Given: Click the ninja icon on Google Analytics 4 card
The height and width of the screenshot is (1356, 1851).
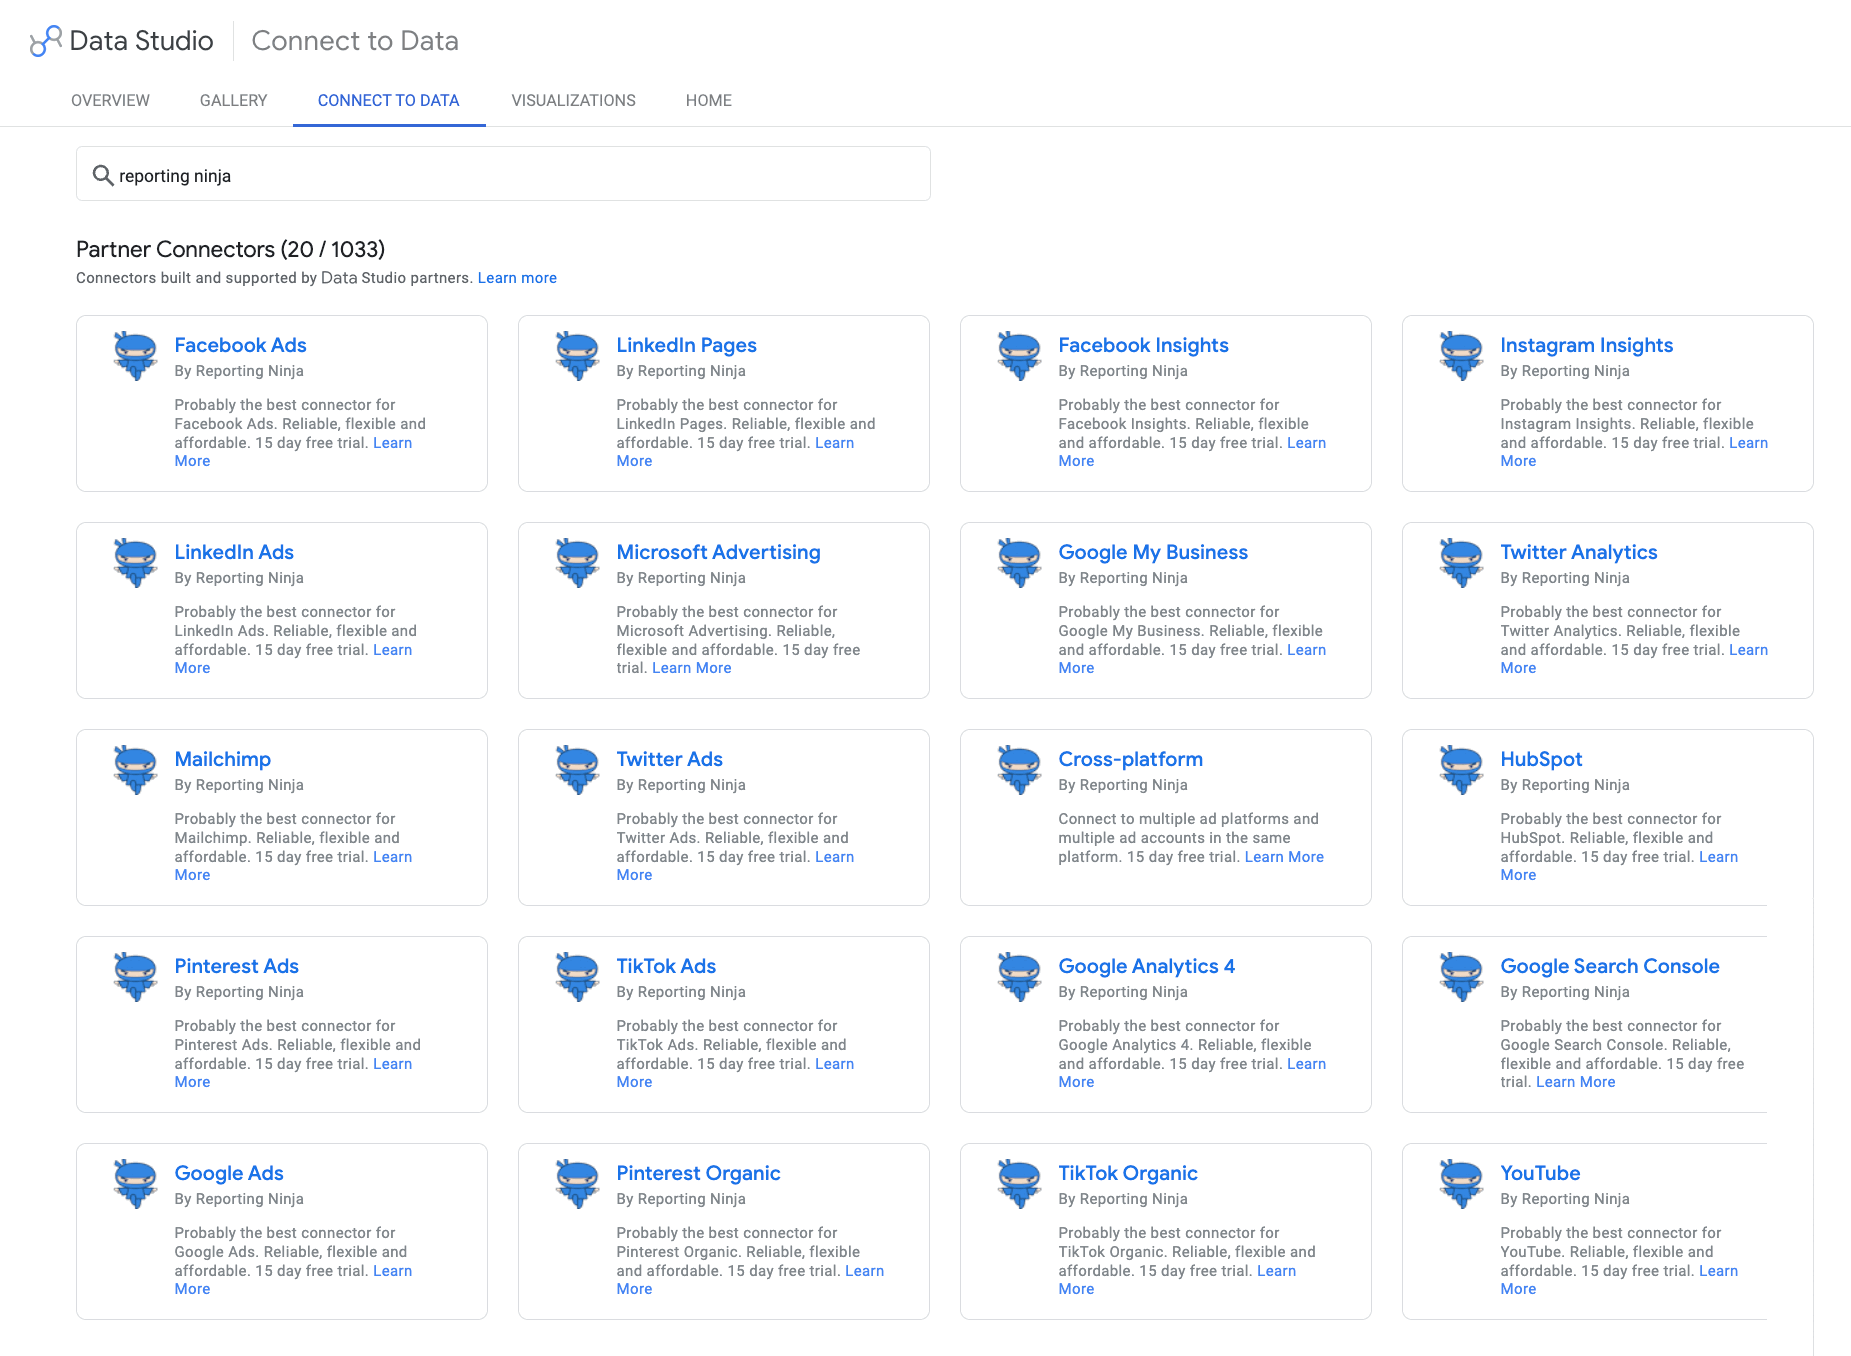Looking at the screenshot, I should click(x=1019, y=976).
